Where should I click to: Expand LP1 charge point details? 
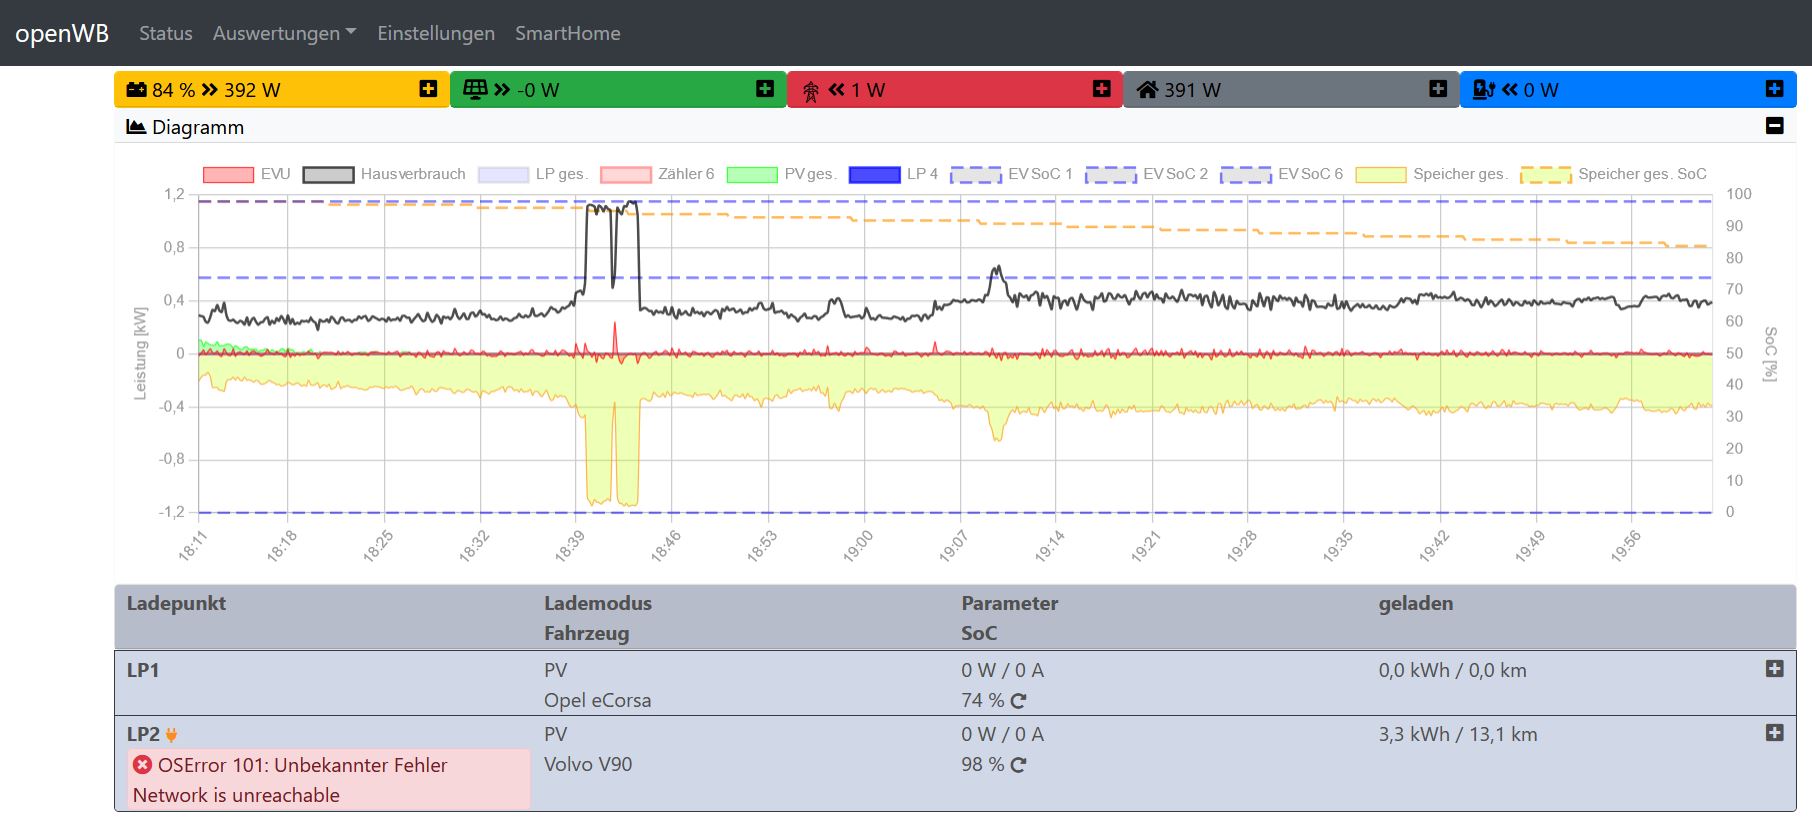pos(1774,669)
